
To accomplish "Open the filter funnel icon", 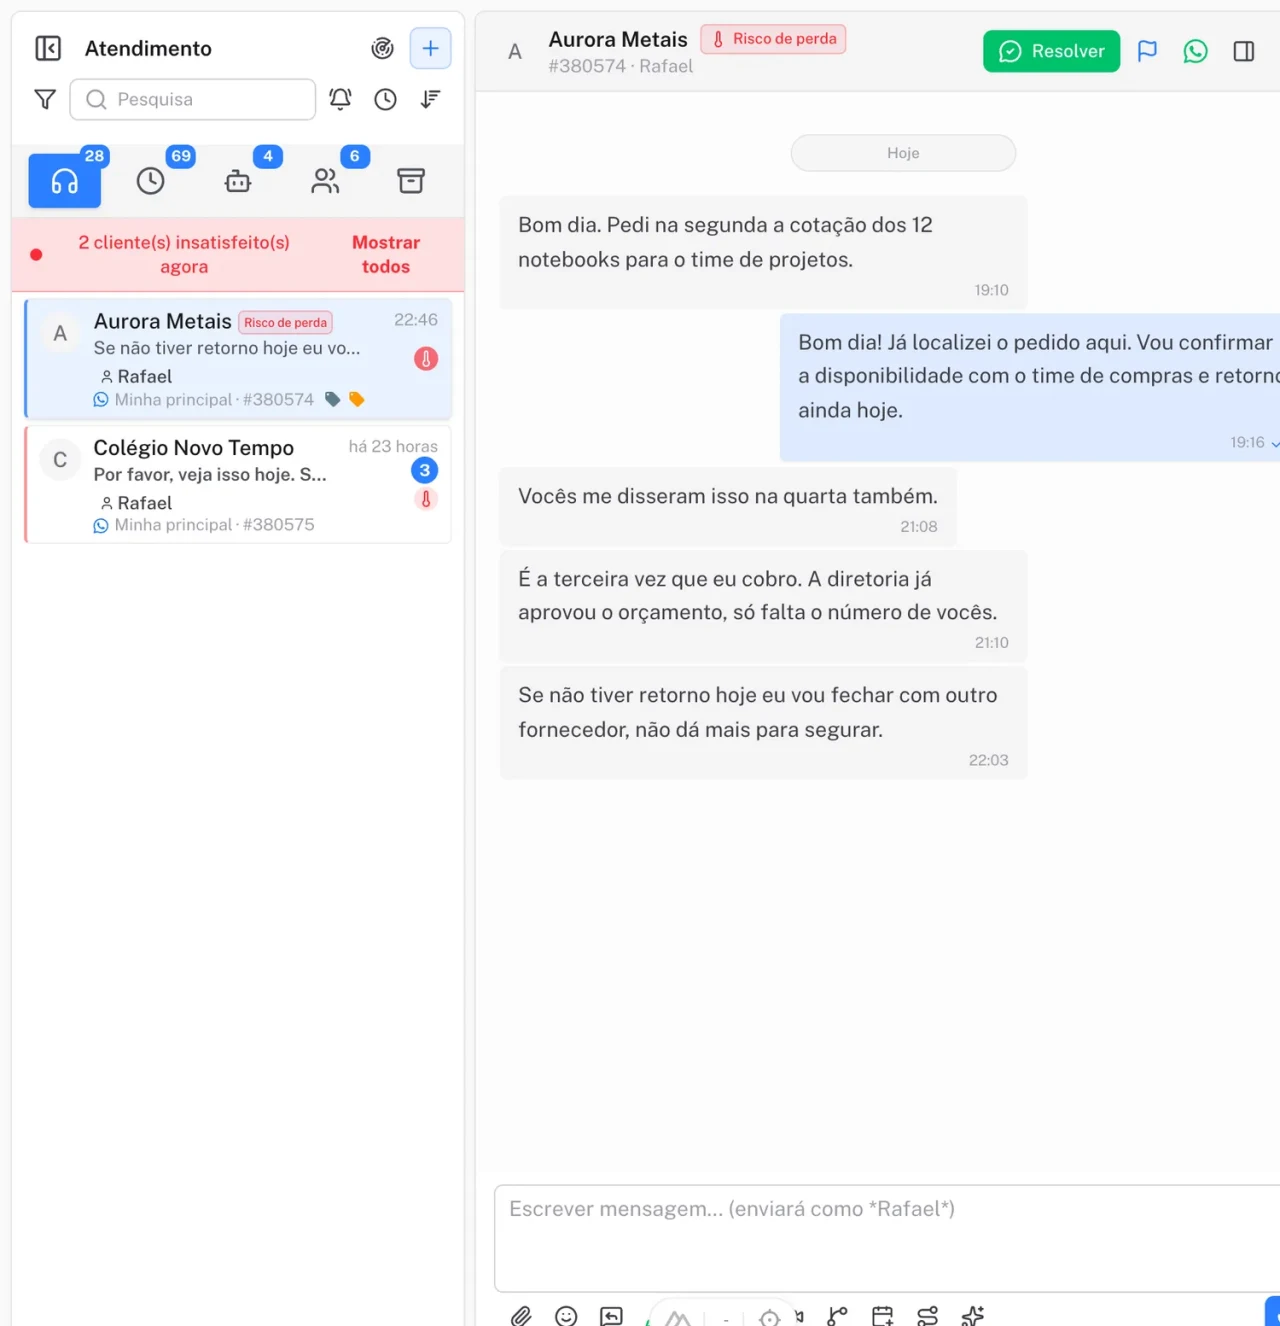I will [x=45, y=99].
